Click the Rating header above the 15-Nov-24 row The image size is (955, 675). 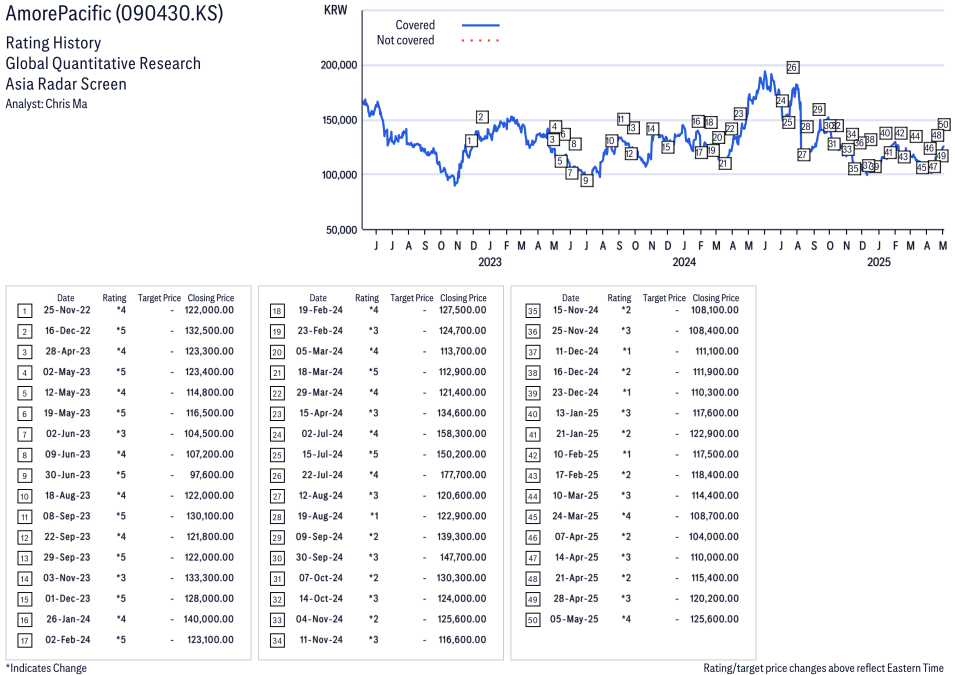tap(619, 298)
